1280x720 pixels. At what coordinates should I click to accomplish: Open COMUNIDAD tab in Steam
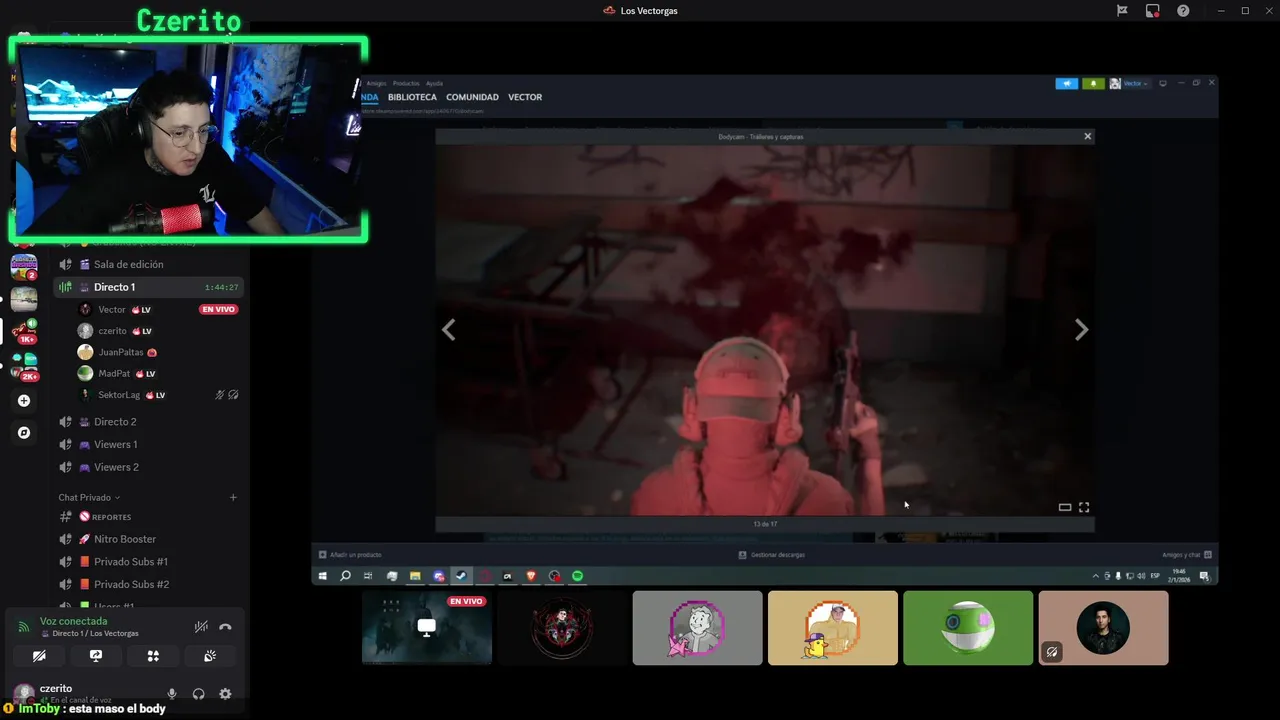[472, 97]
